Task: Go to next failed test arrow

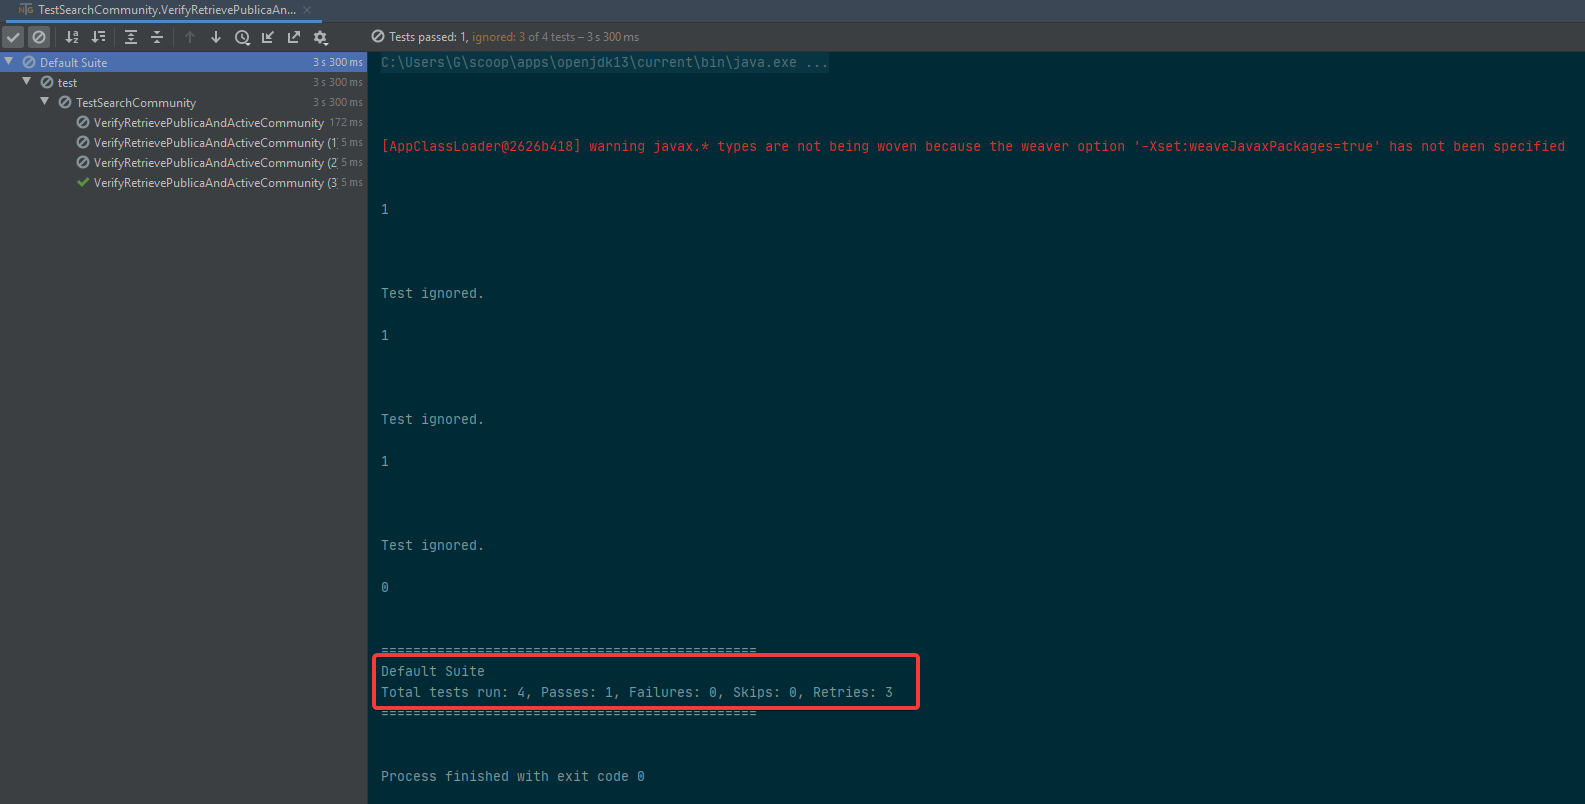Action: point(216,37)
